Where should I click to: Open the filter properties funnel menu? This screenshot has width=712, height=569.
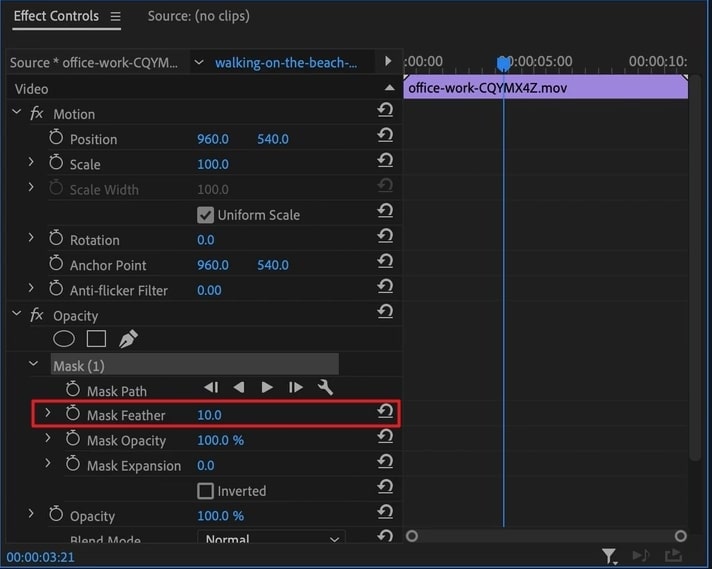point(609,555)
